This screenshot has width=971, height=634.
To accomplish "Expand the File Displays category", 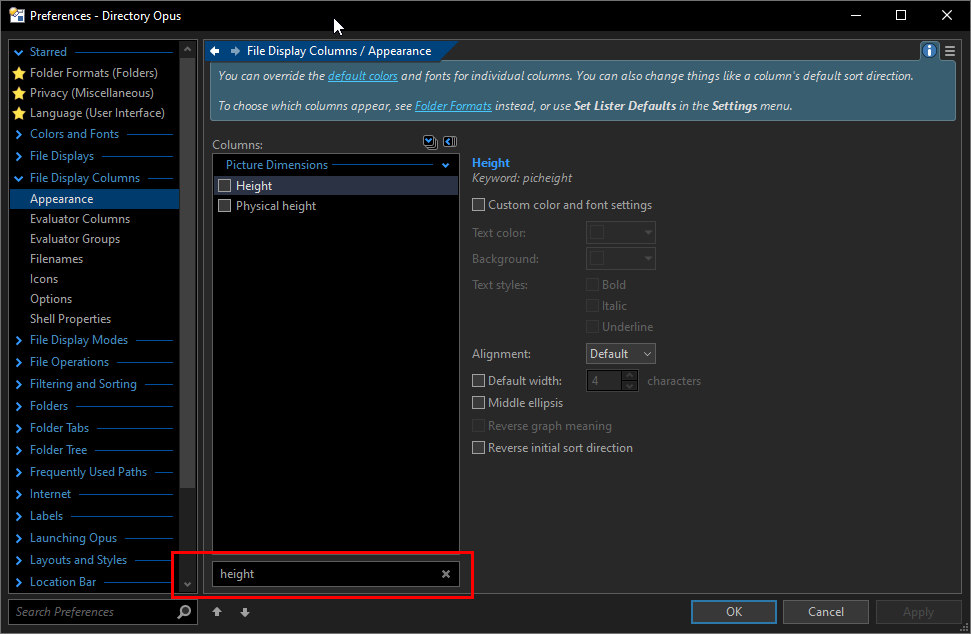I will pyautogui.click(x=19, y=157).
